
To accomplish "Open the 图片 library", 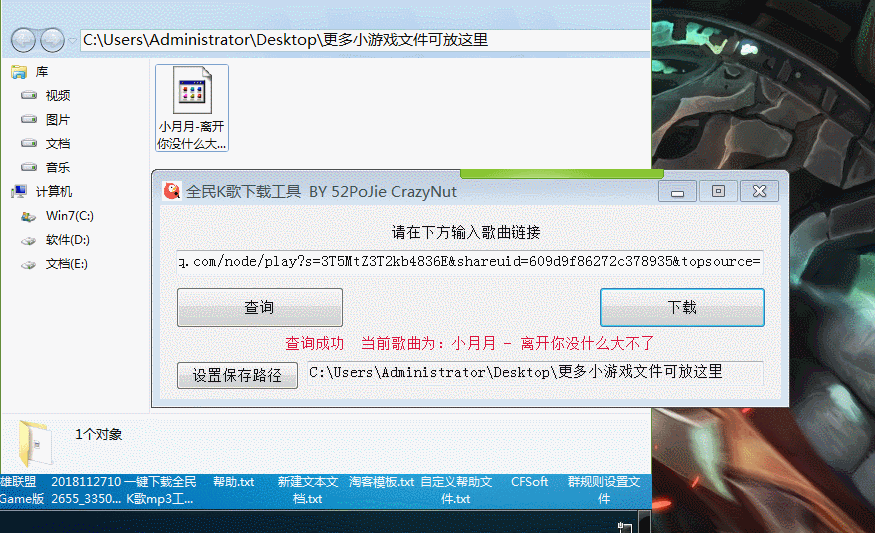I will (x=57, y=120).
